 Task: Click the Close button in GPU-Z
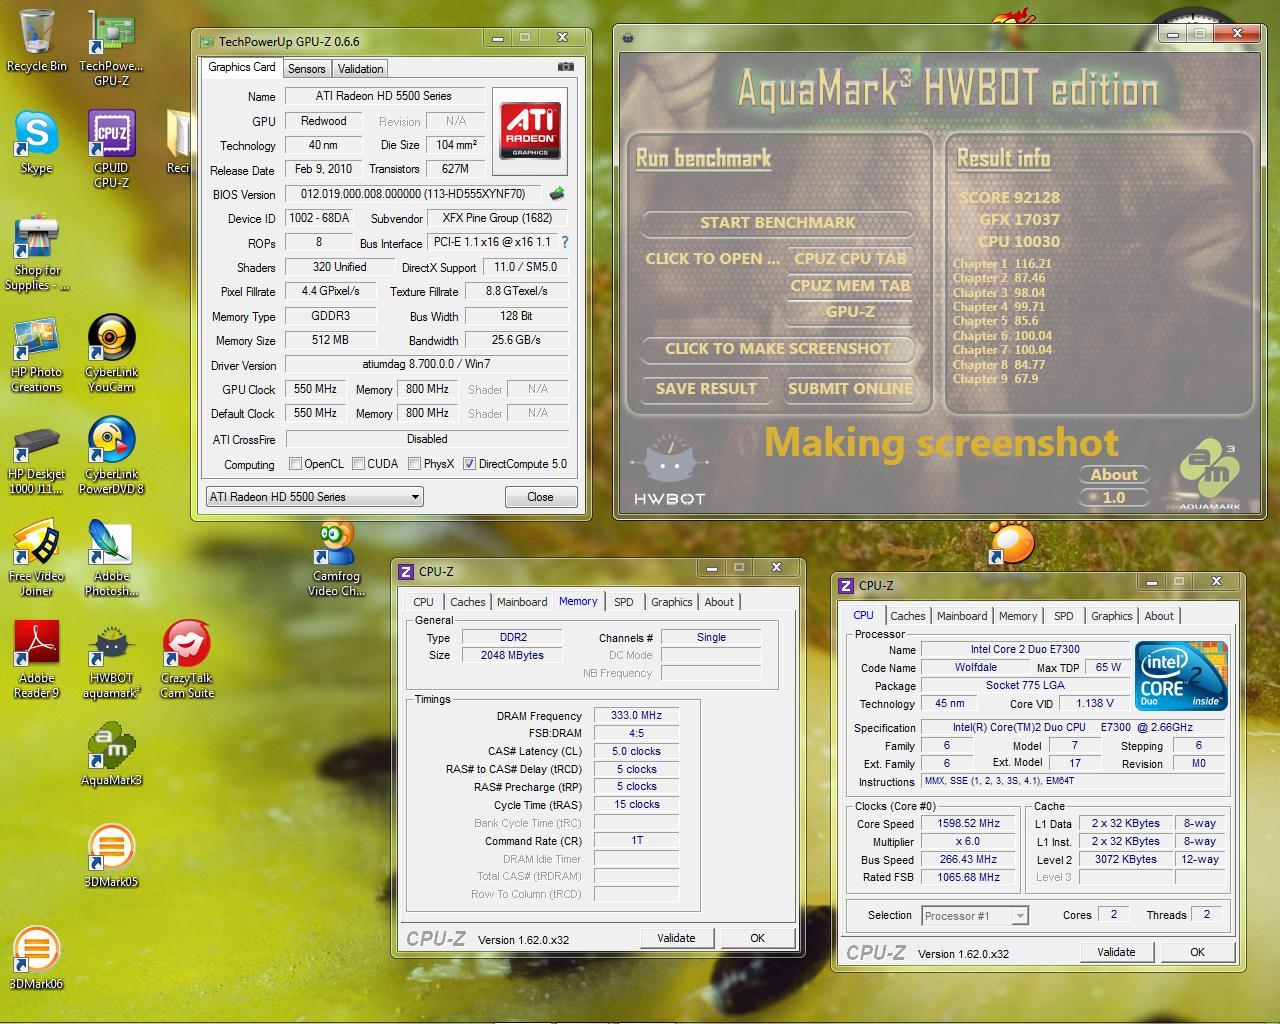coord(540,497)
